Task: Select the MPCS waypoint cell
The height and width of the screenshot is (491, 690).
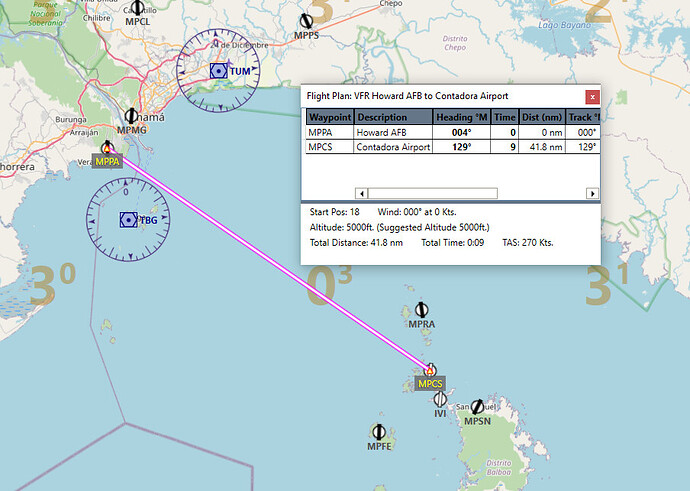Action: [330, 147]
